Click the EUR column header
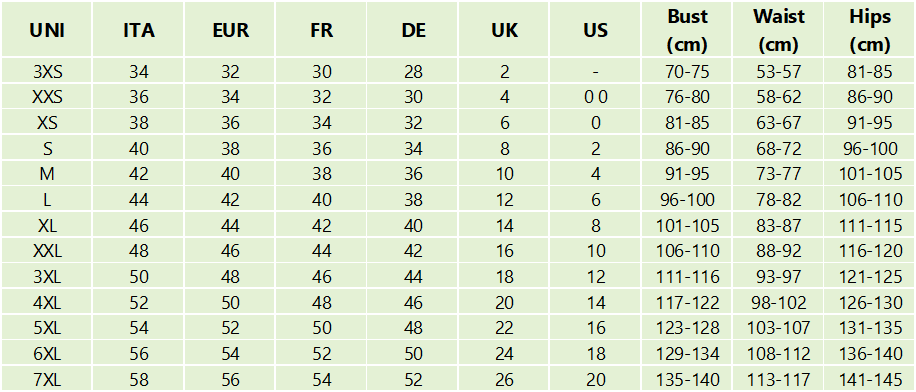The image size is (916, 392). (230, 30)
